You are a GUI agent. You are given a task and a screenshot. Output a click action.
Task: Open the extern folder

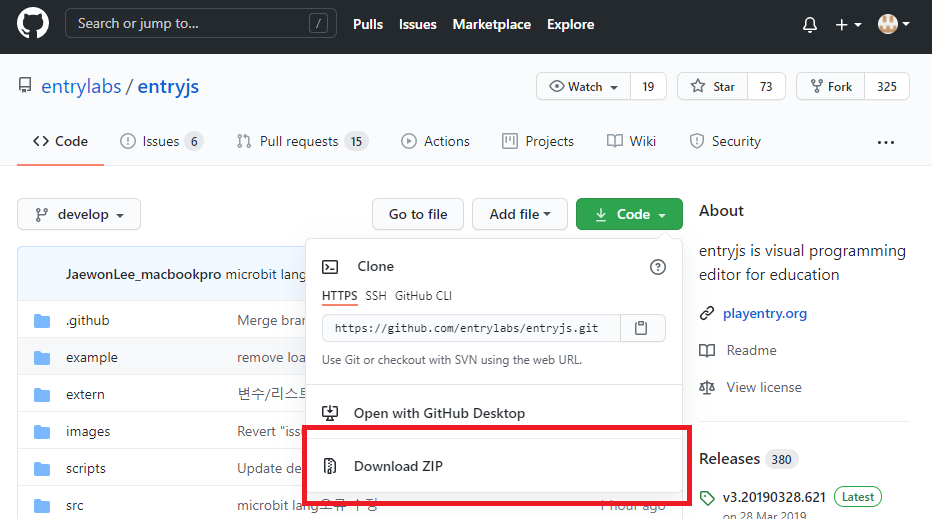click(x=85, y=394)
